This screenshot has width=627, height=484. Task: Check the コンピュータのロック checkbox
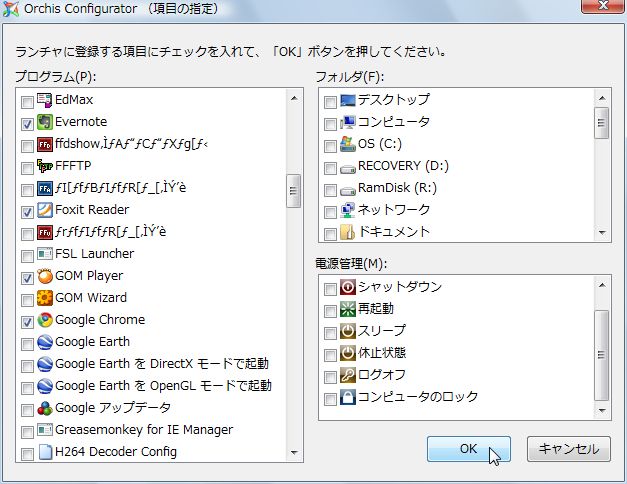[330, 399]
